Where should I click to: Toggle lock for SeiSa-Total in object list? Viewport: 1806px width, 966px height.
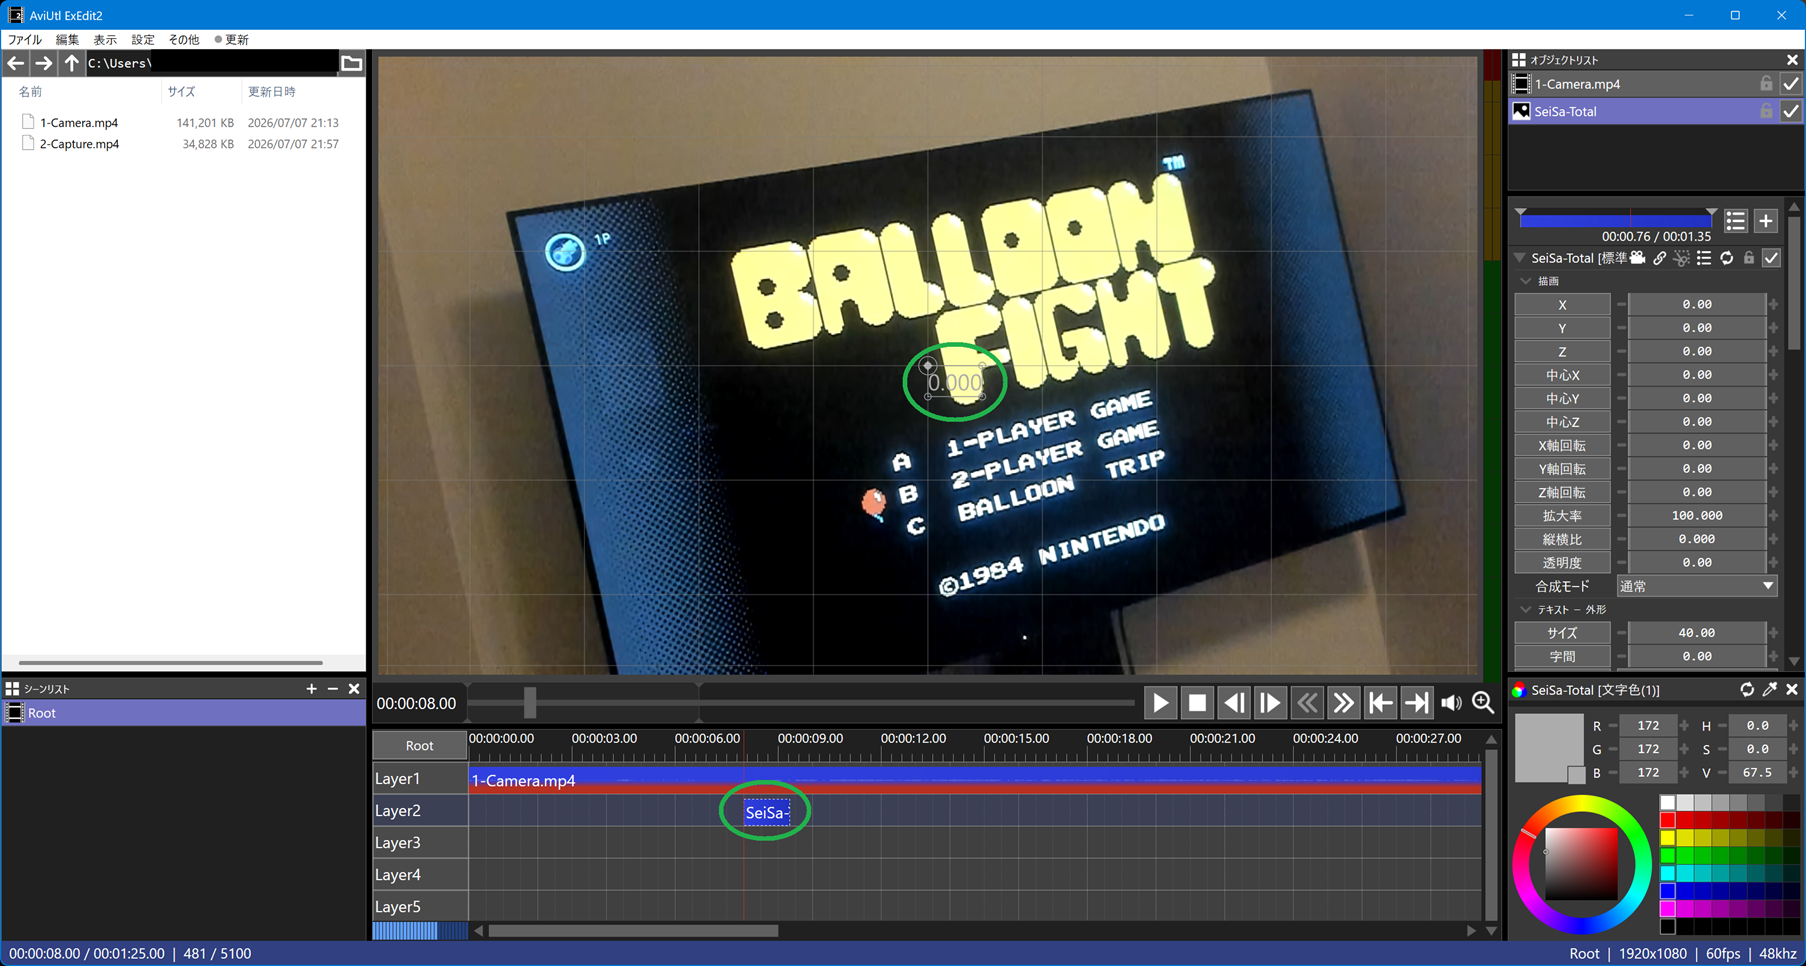pos(1767,111)
